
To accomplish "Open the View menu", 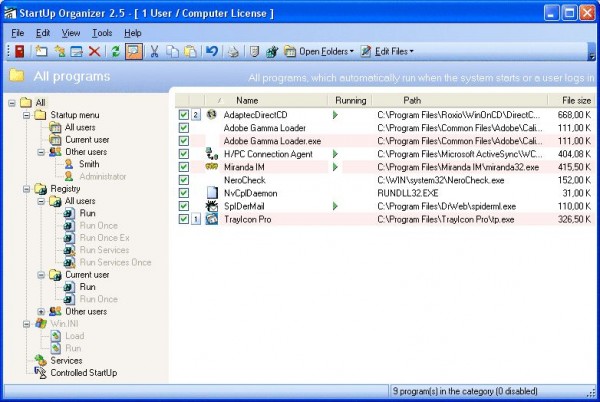I will tap(71, 33).
